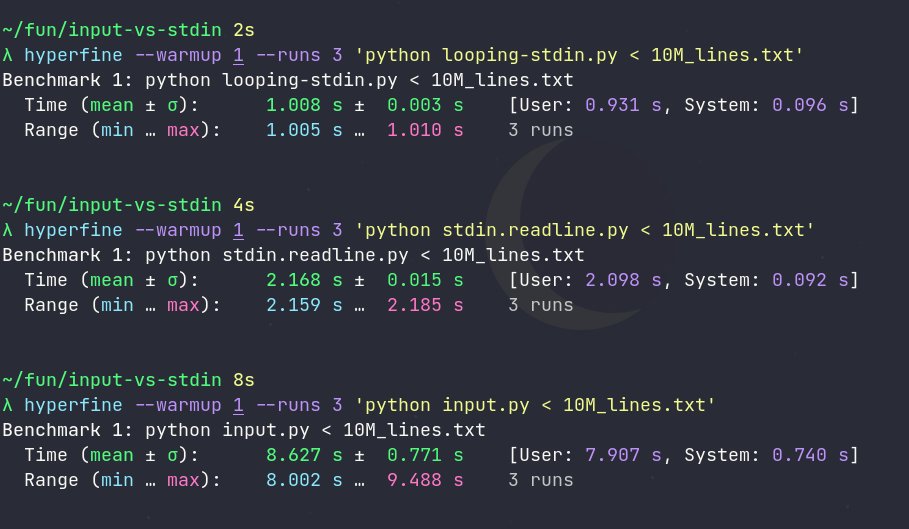
Task: Click the max value 9.488 s
Action: click(426, 480)
